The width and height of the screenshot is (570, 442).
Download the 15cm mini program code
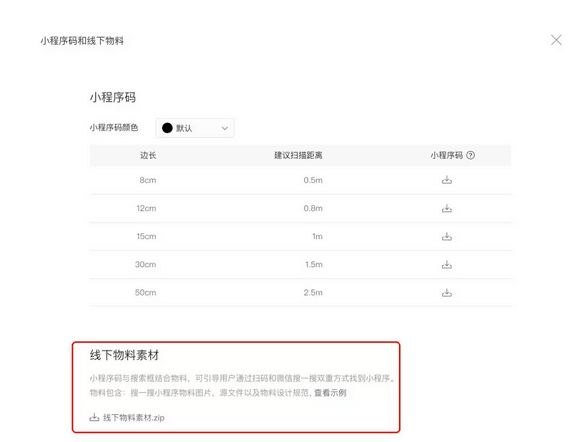click(447, 236)
